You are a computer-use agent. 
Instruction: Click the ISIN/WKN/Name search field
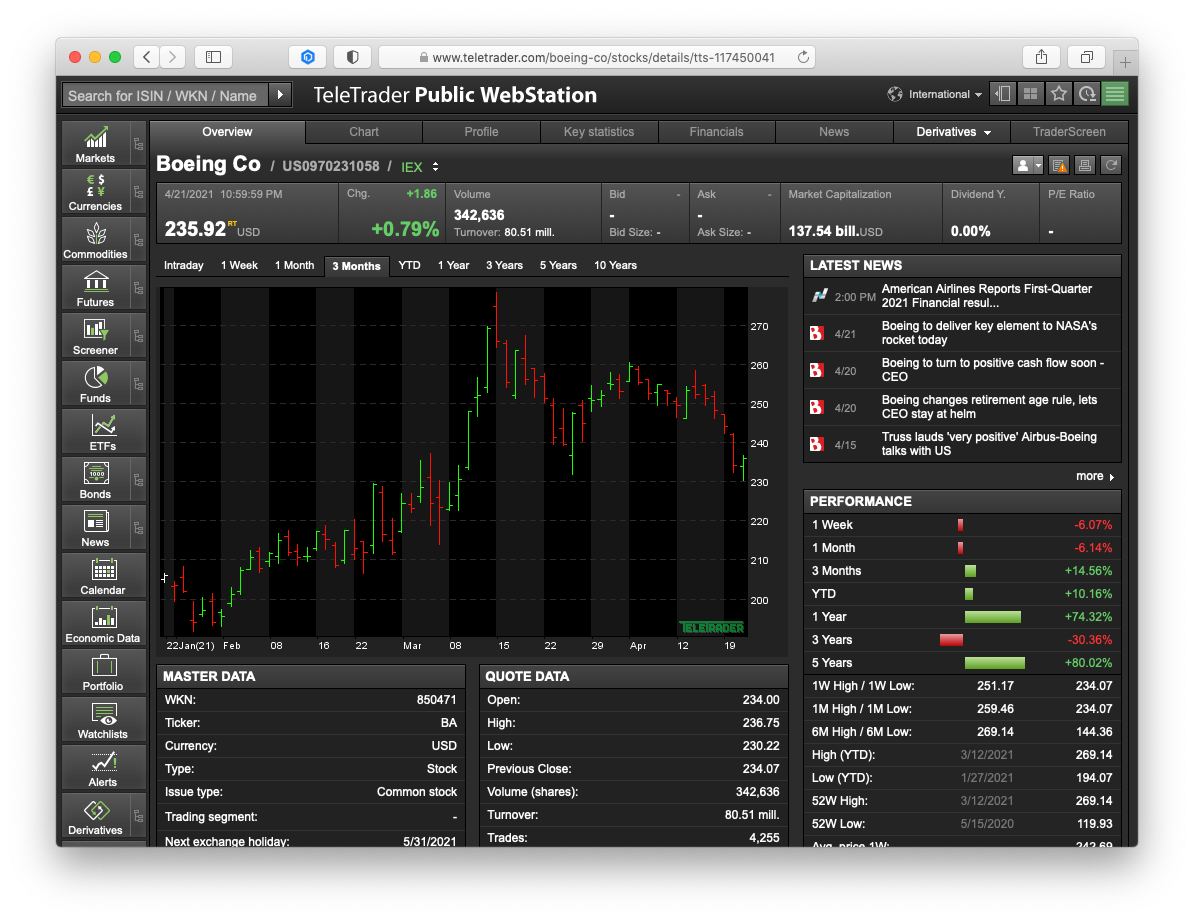(x=165, y=95)
